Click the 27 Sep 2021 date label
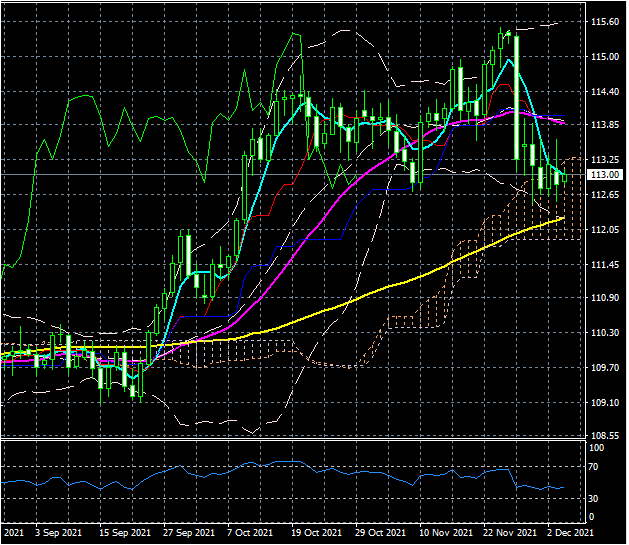This screenshot has height=545, width=629. tap(189, 533)
